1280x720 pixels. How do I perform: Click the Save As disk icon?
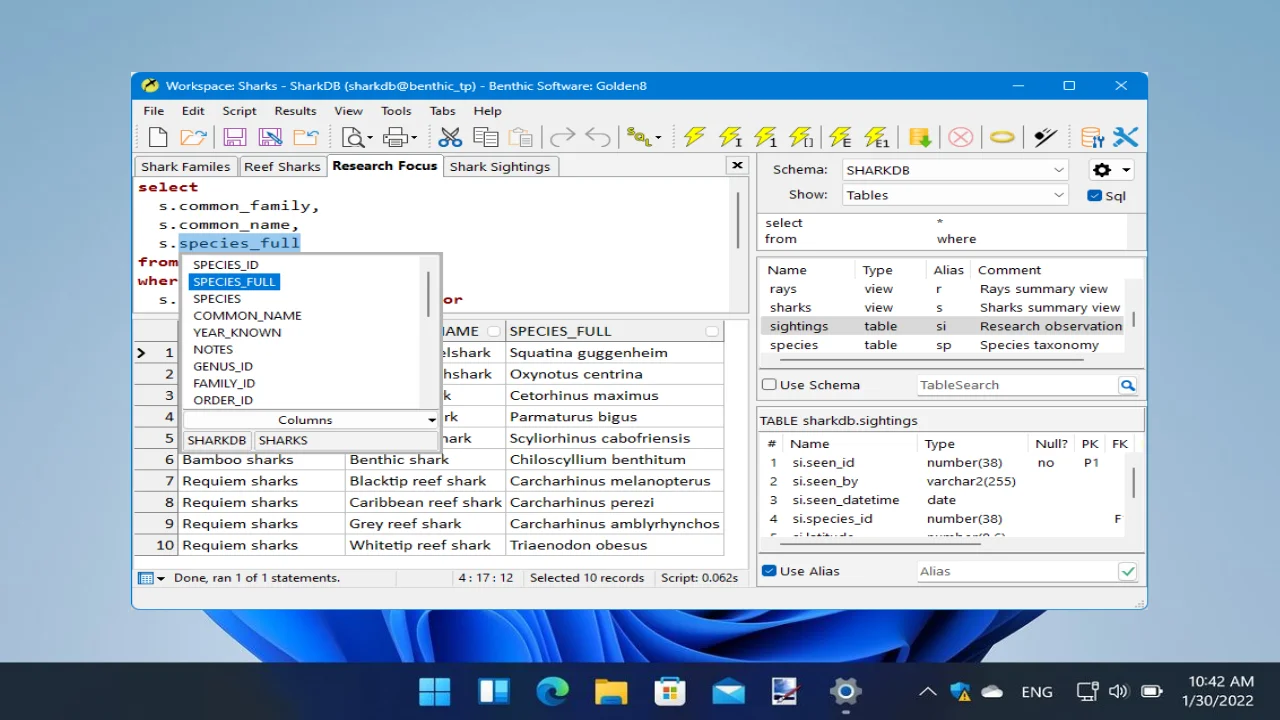[270, 137]
